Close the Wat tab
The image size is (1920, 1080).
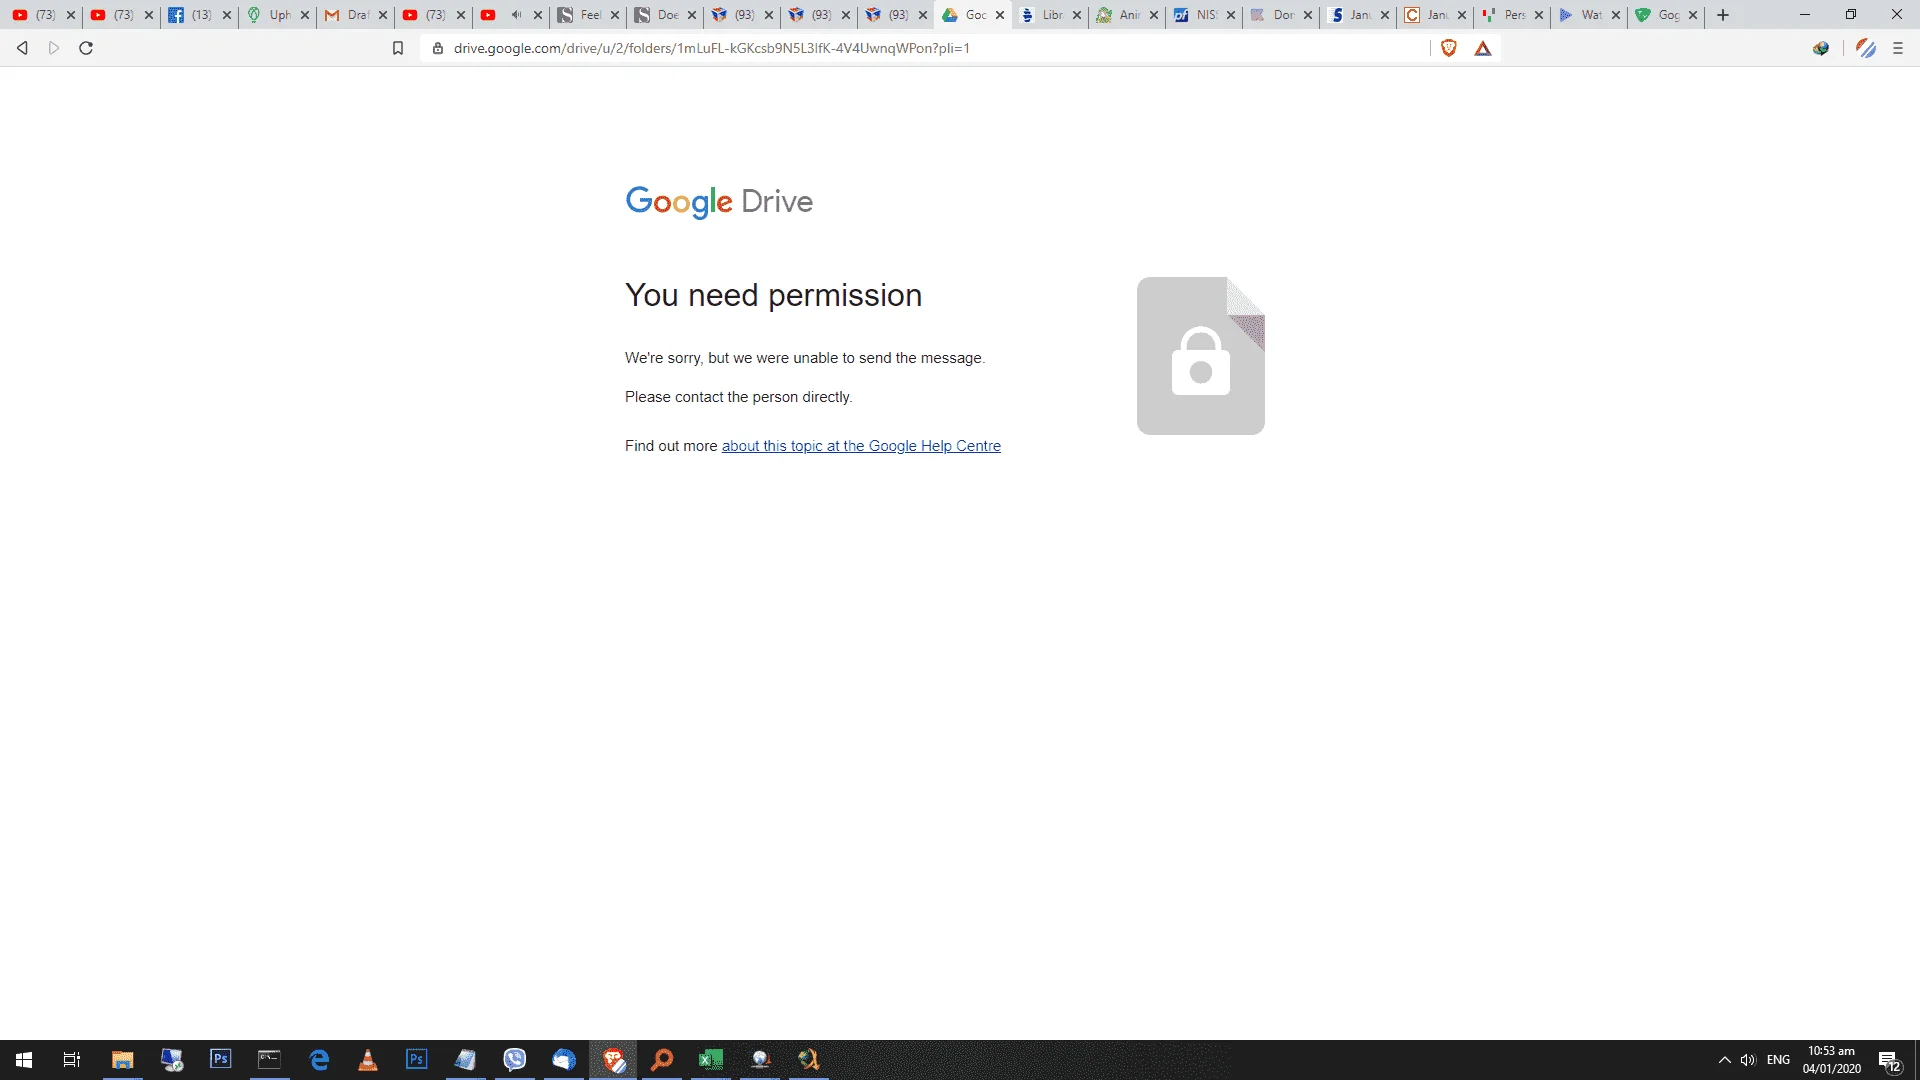[1616, 15]
